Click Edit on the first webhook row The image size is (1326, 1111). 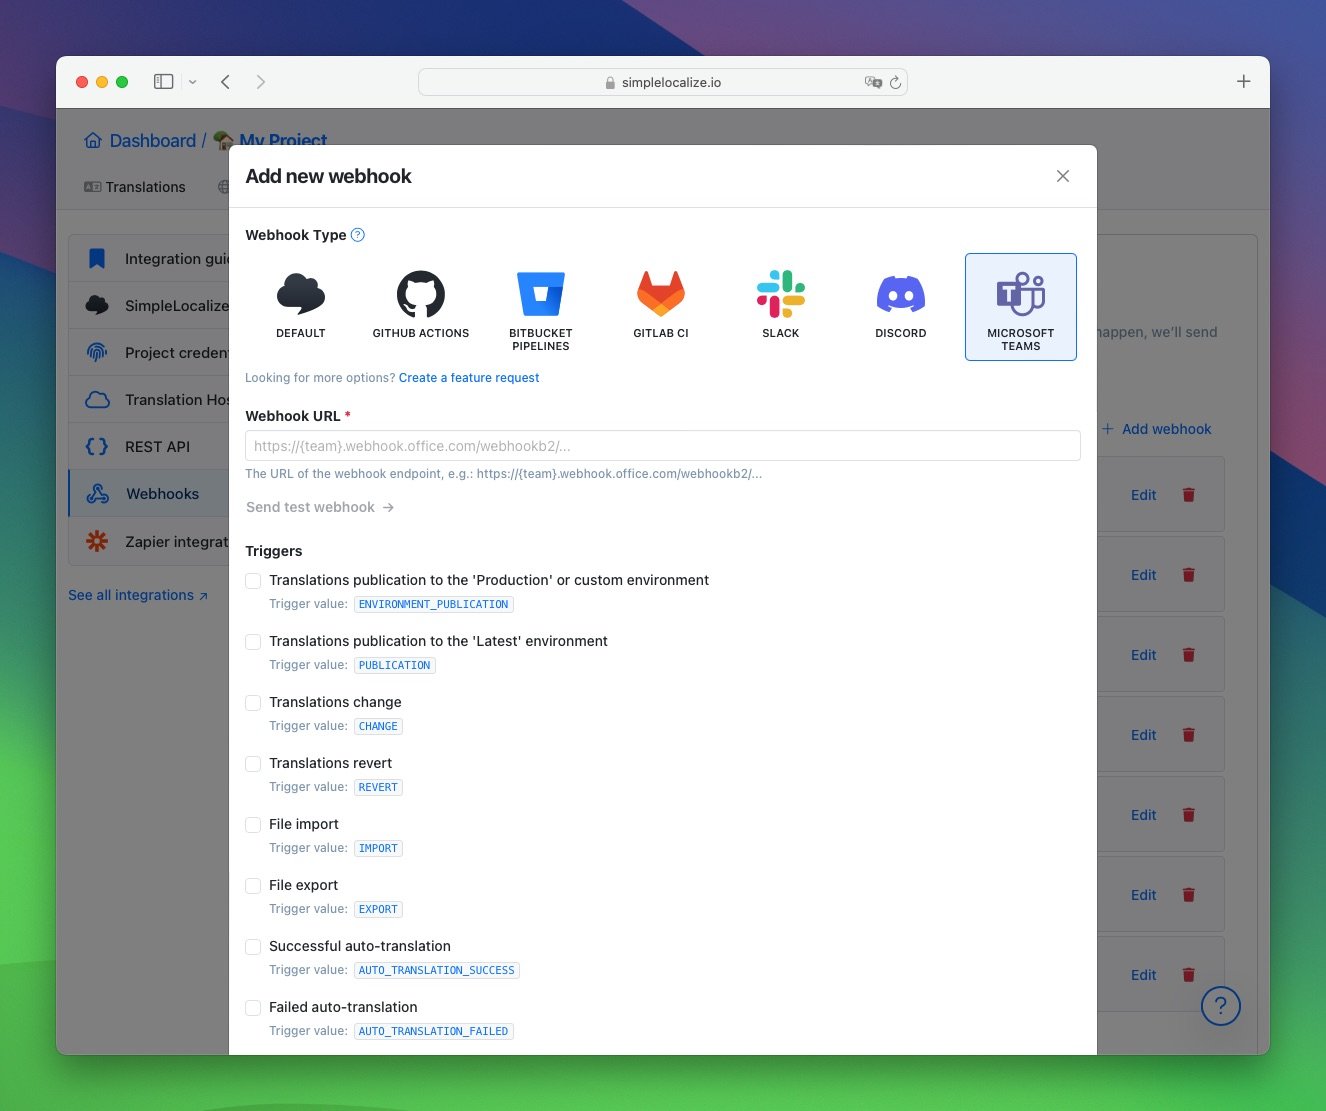[x=1143, y=495]
